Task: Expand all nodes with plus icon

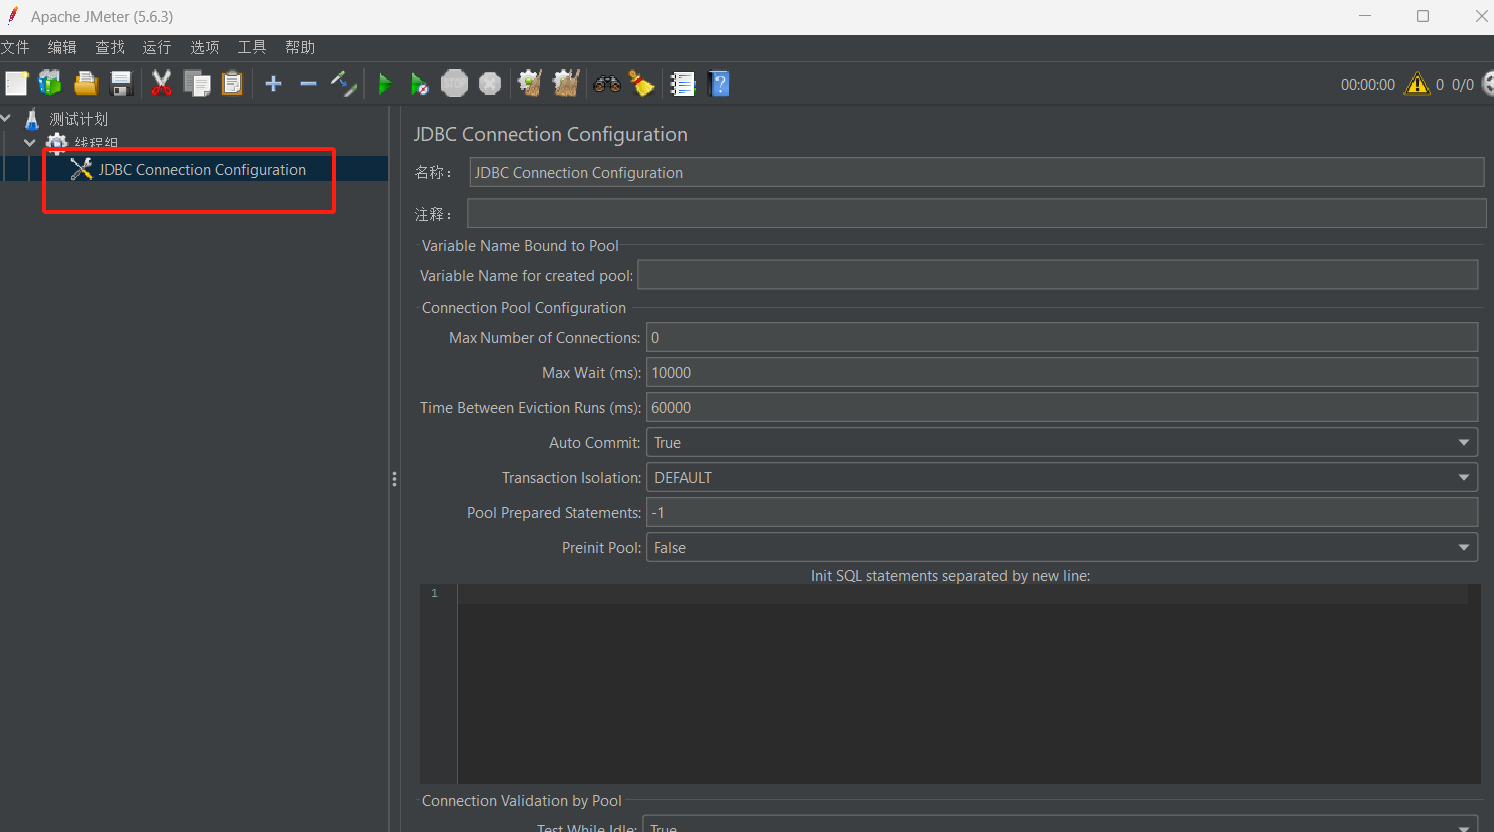Action: pos(273,84)
